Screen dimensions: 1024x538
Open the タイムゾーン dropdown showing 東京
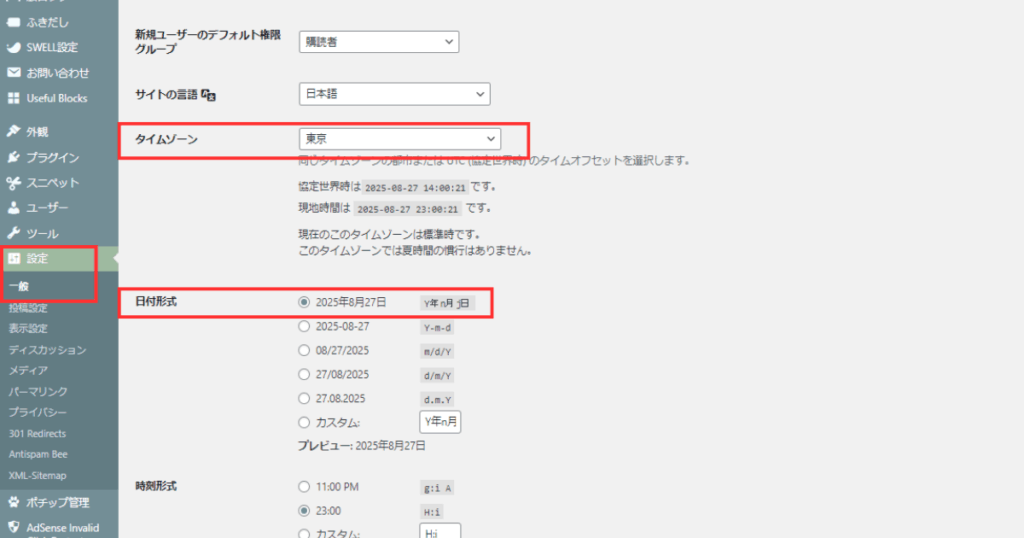(x=399, y=139)
